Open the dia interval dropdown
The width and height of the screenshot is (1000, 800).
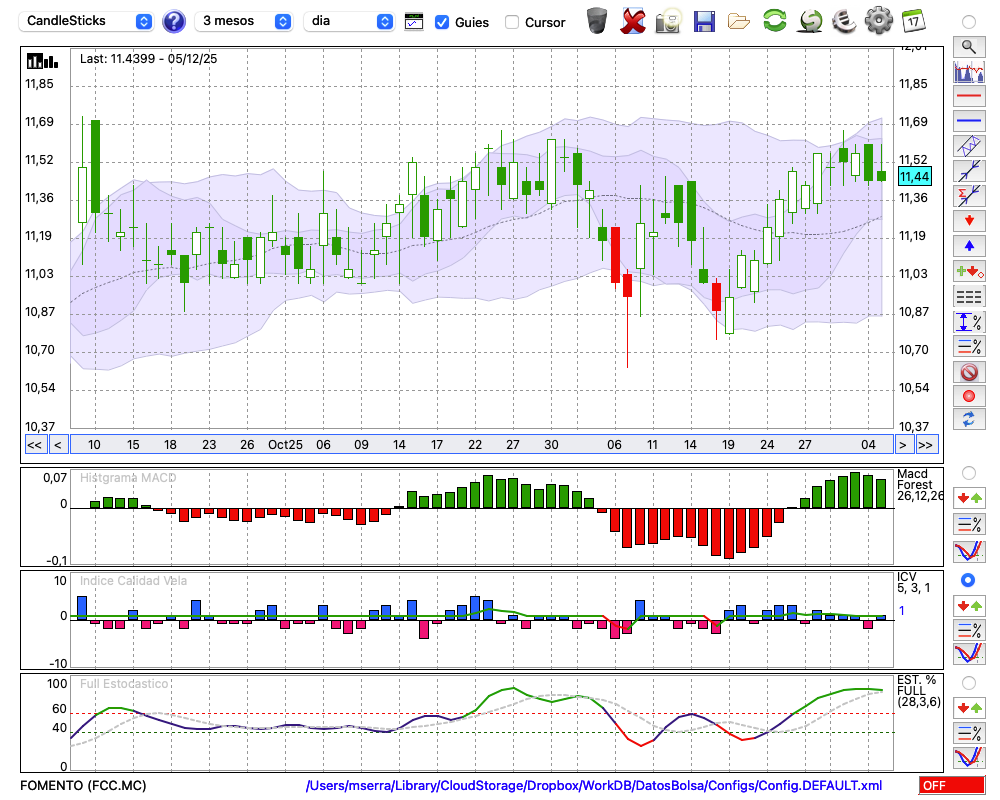click(349, 21)
